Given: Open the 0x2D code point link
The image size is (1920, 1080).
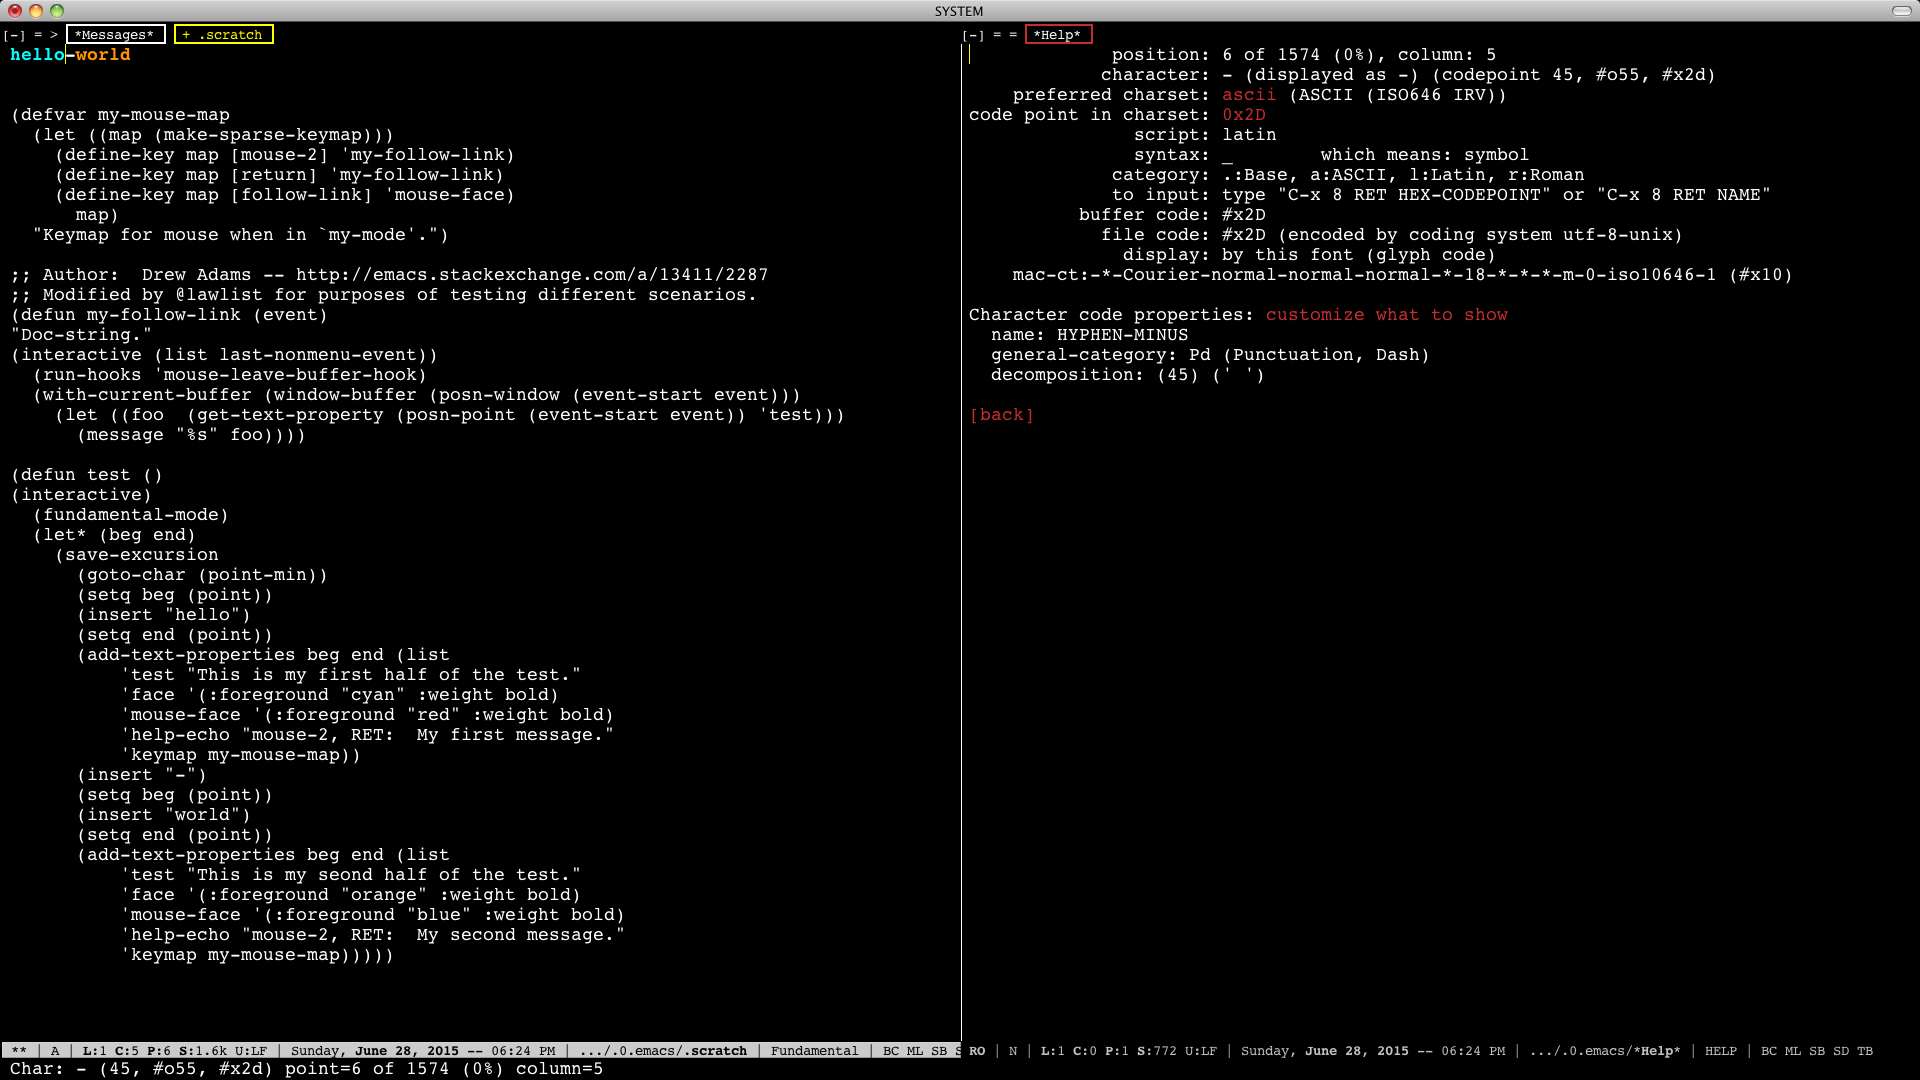Looking at the screenshot, I should coord(1244,115).
